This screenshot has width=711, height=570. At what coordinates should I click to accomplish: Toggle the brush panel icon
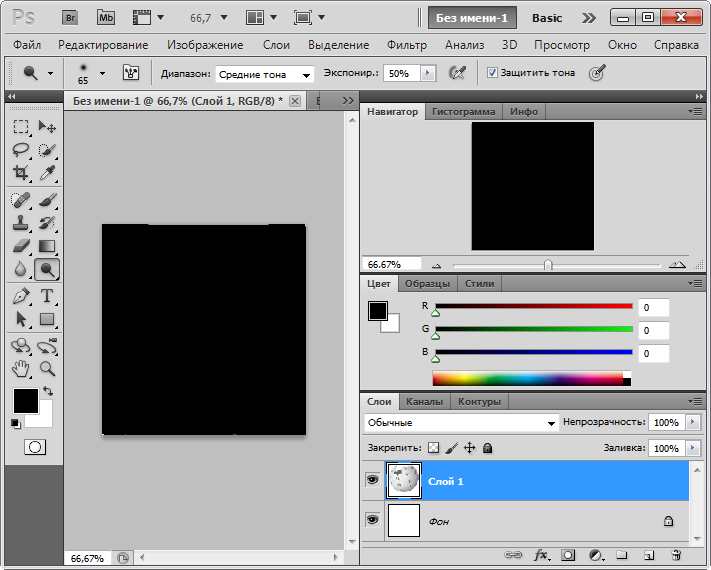tap(131, 73)
